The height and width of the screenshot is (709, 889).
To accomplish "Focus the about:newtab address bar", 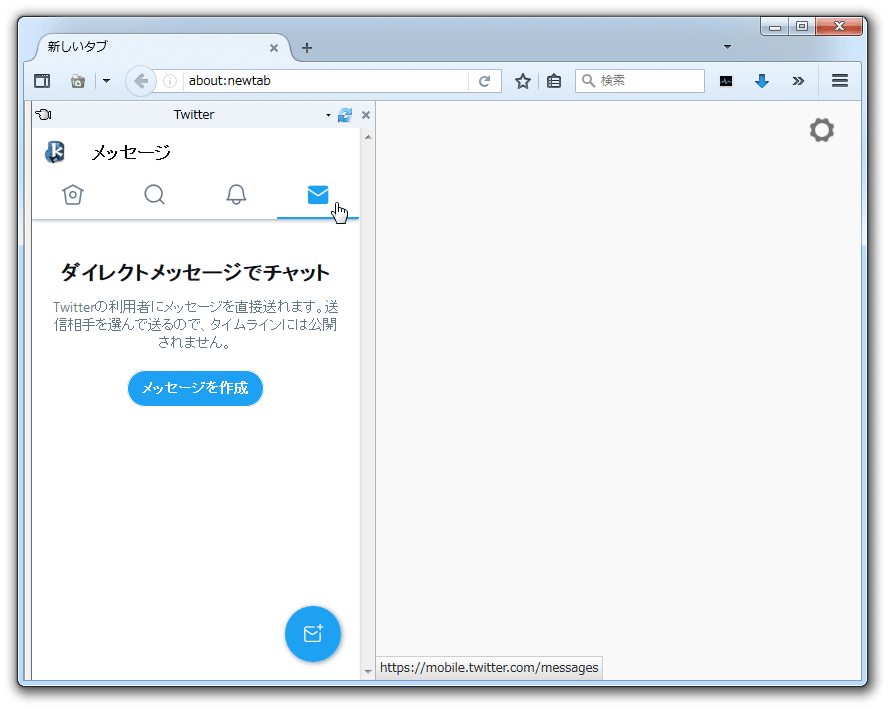I will click(326, 81).
